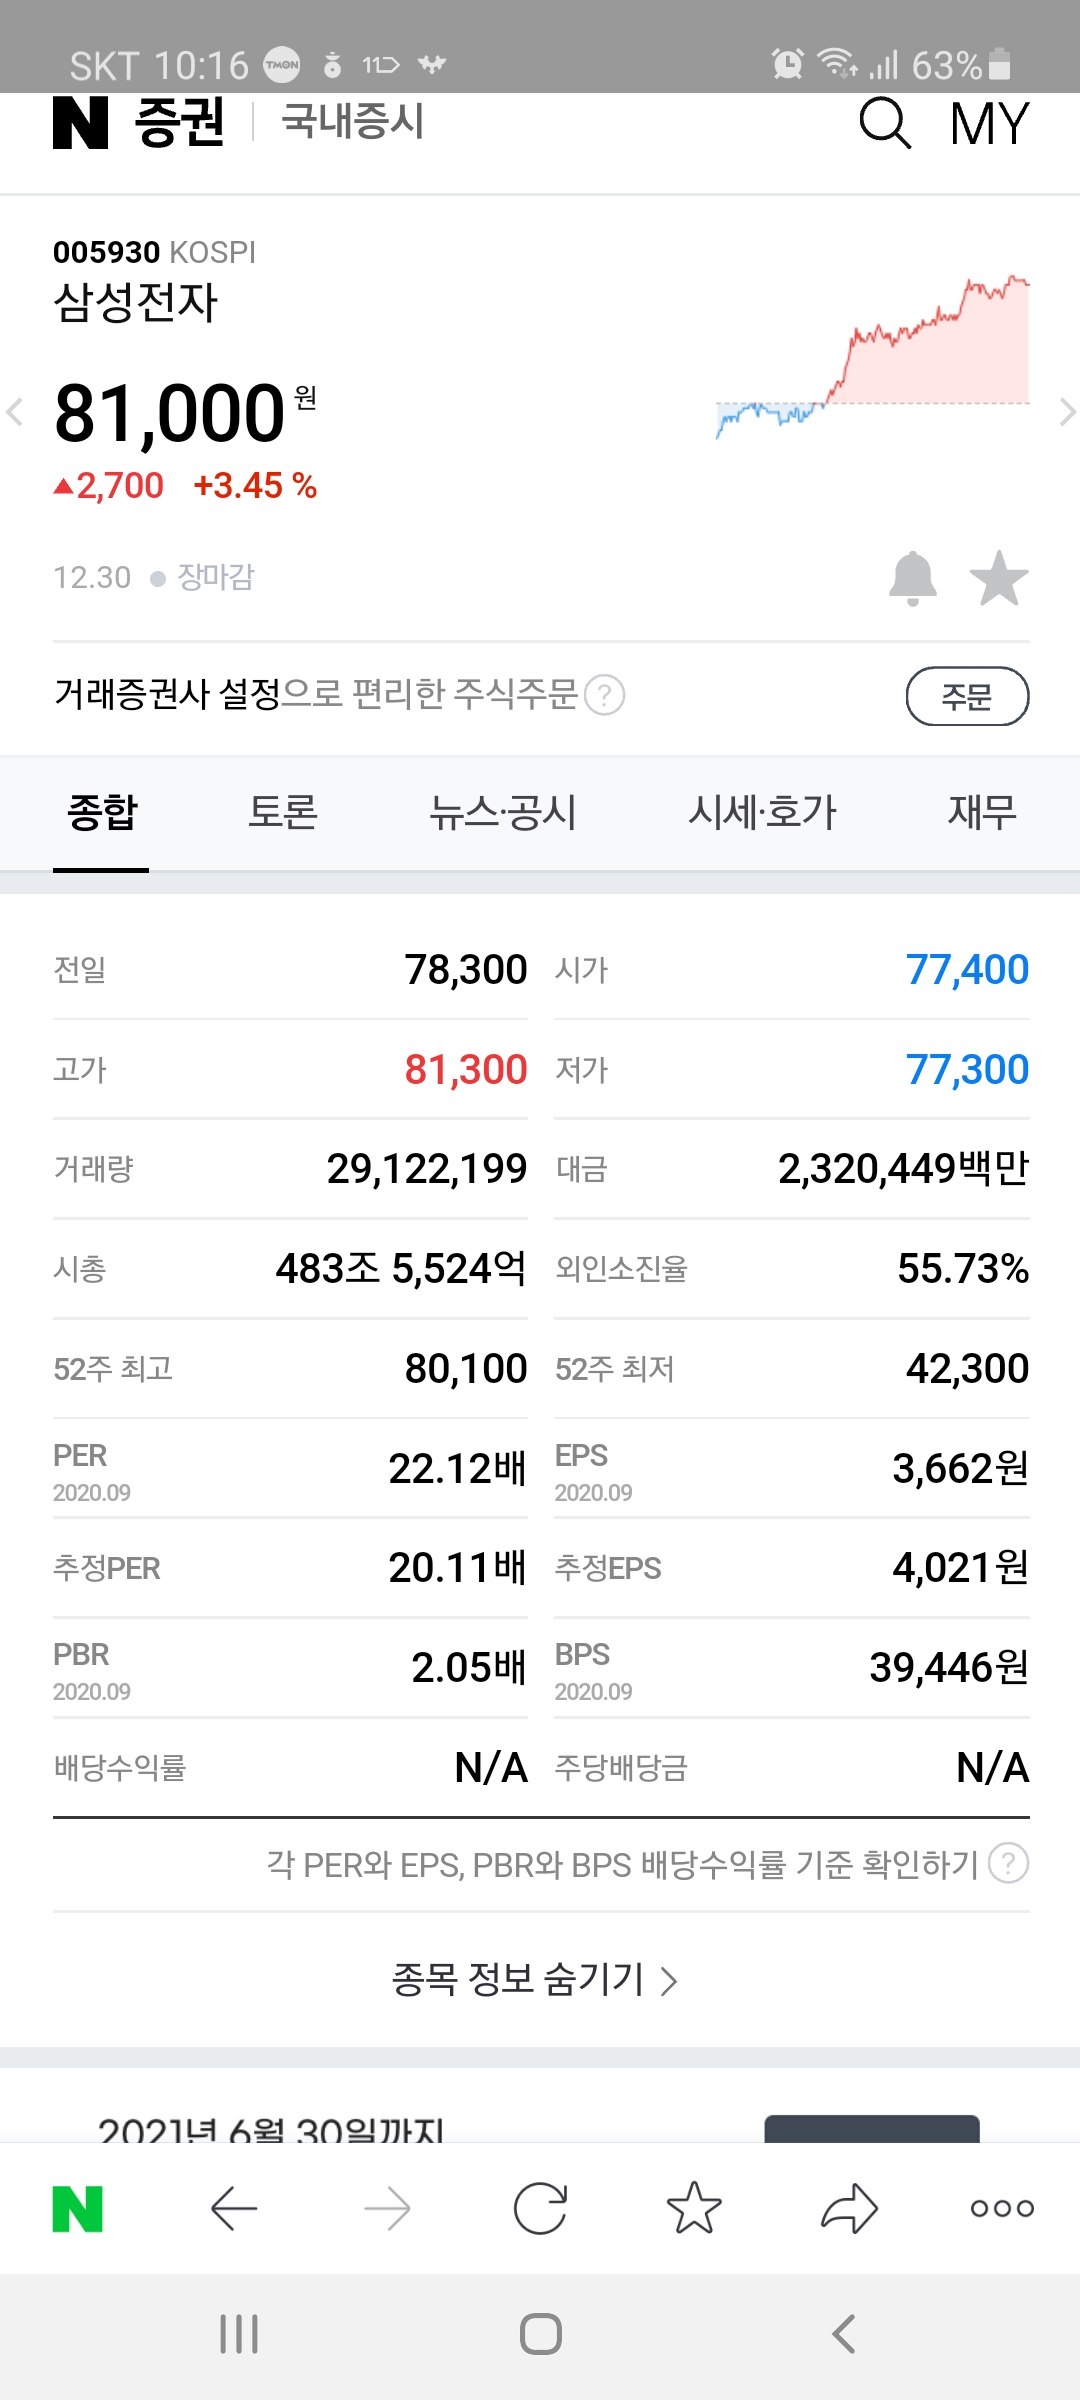
Task: Reload the page with refresh icon
Action: pyautogui.click(x=540, y=2208)
